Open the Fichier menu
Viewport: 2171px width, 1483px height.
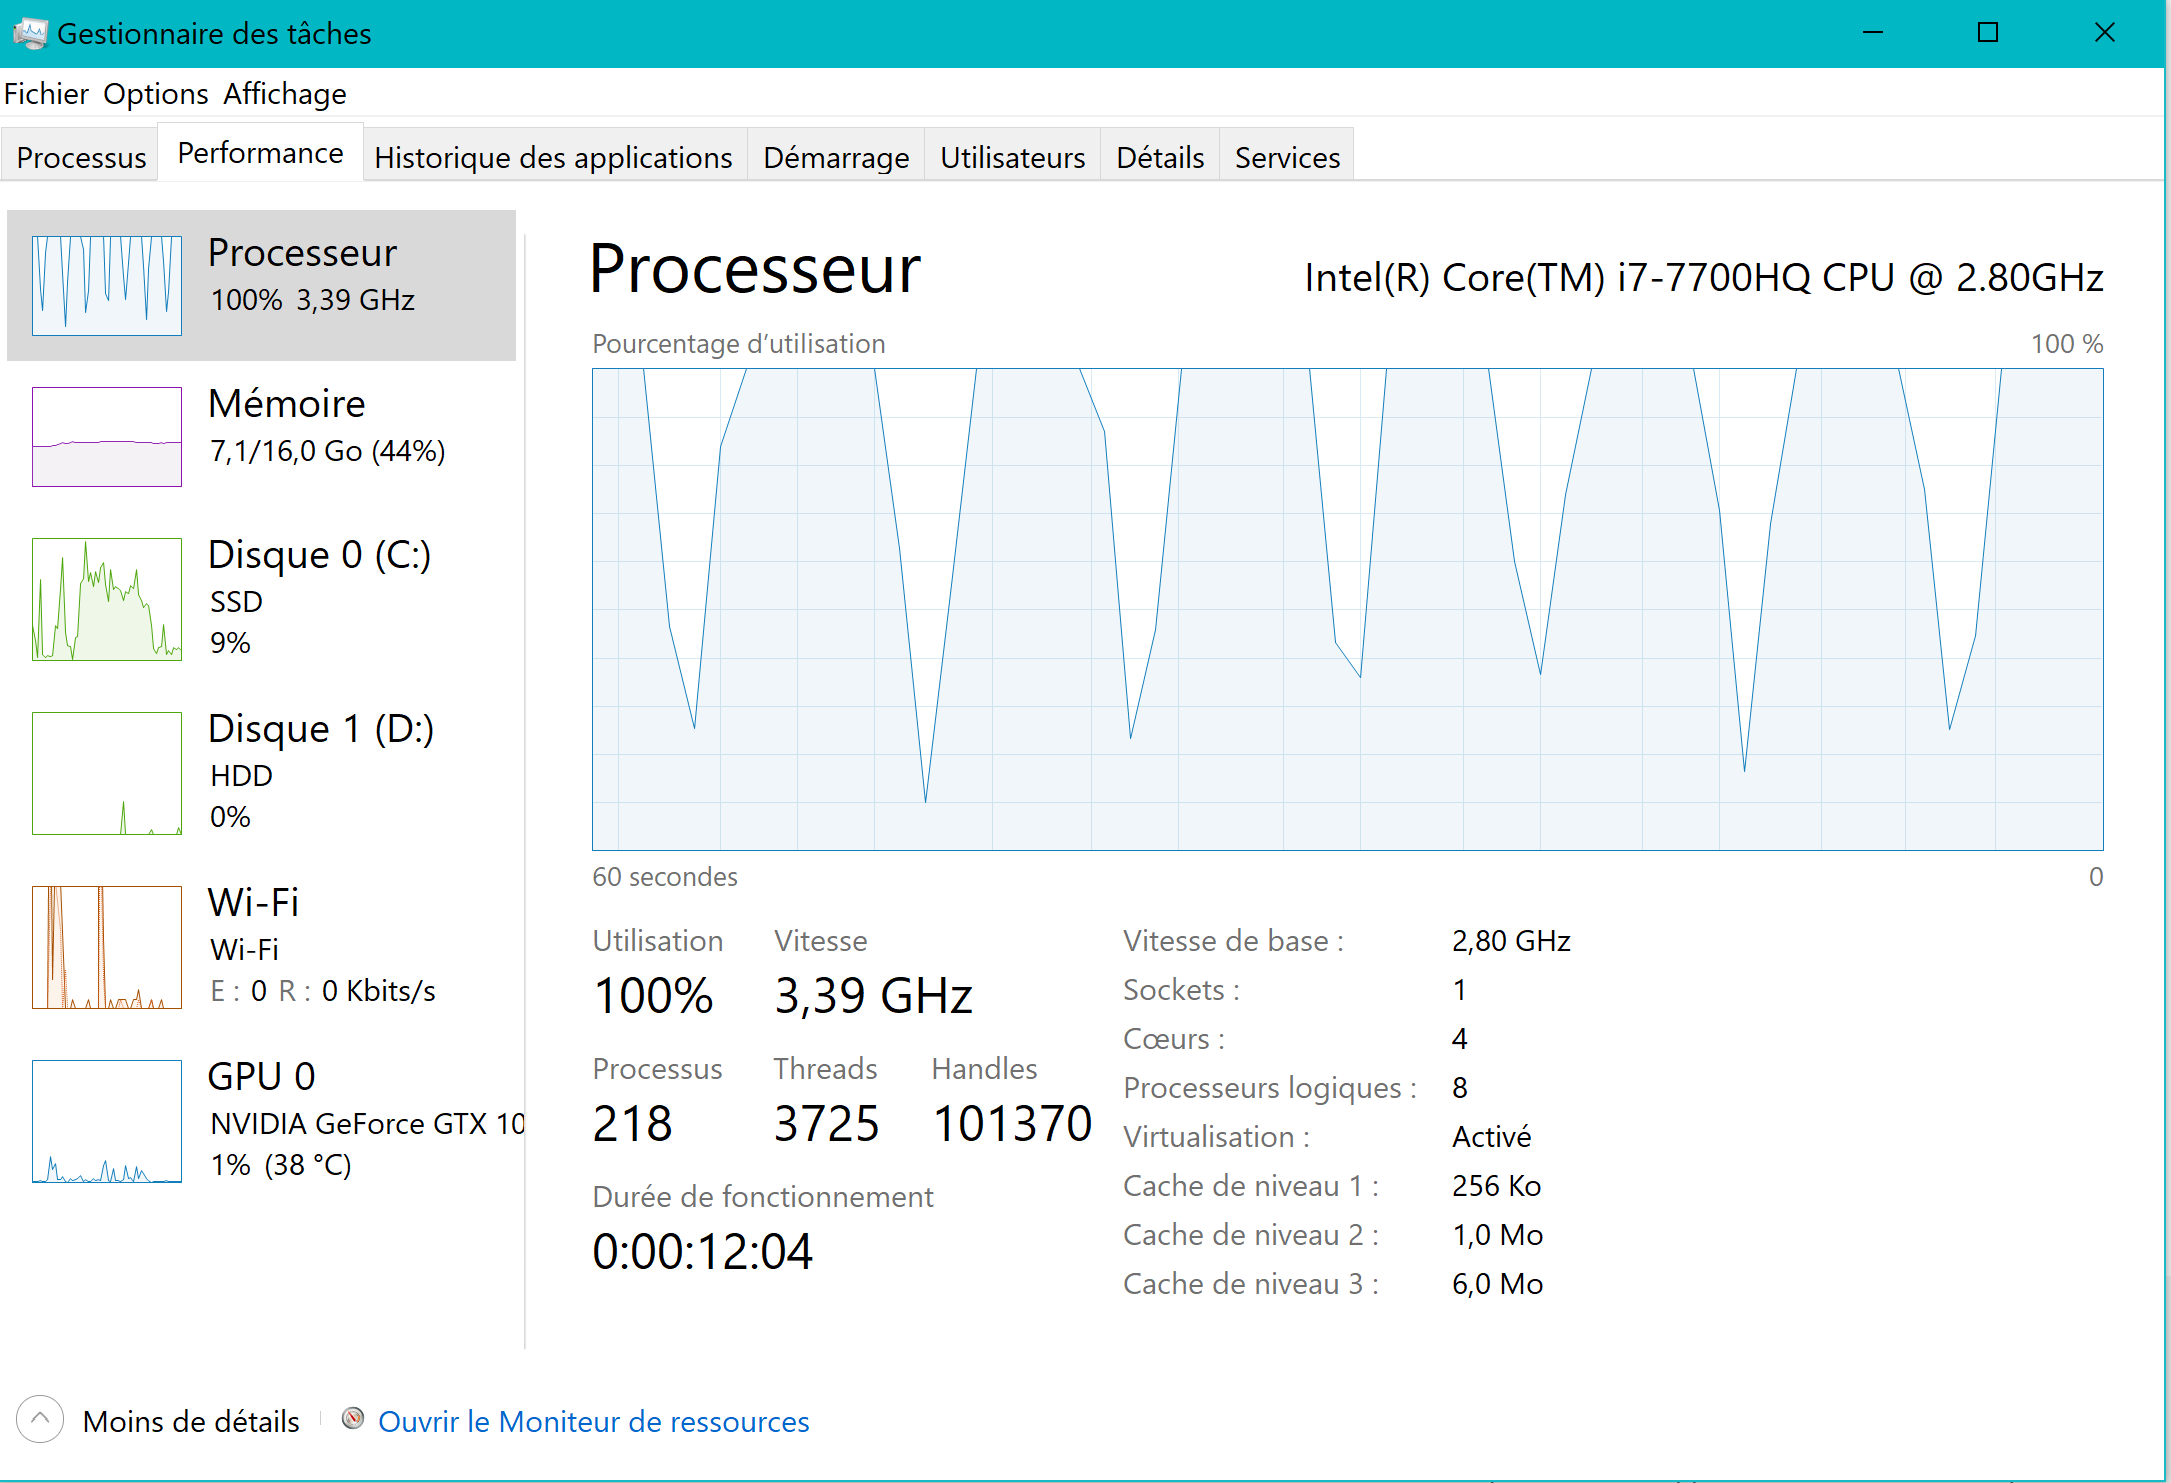(x=46, y=94)
